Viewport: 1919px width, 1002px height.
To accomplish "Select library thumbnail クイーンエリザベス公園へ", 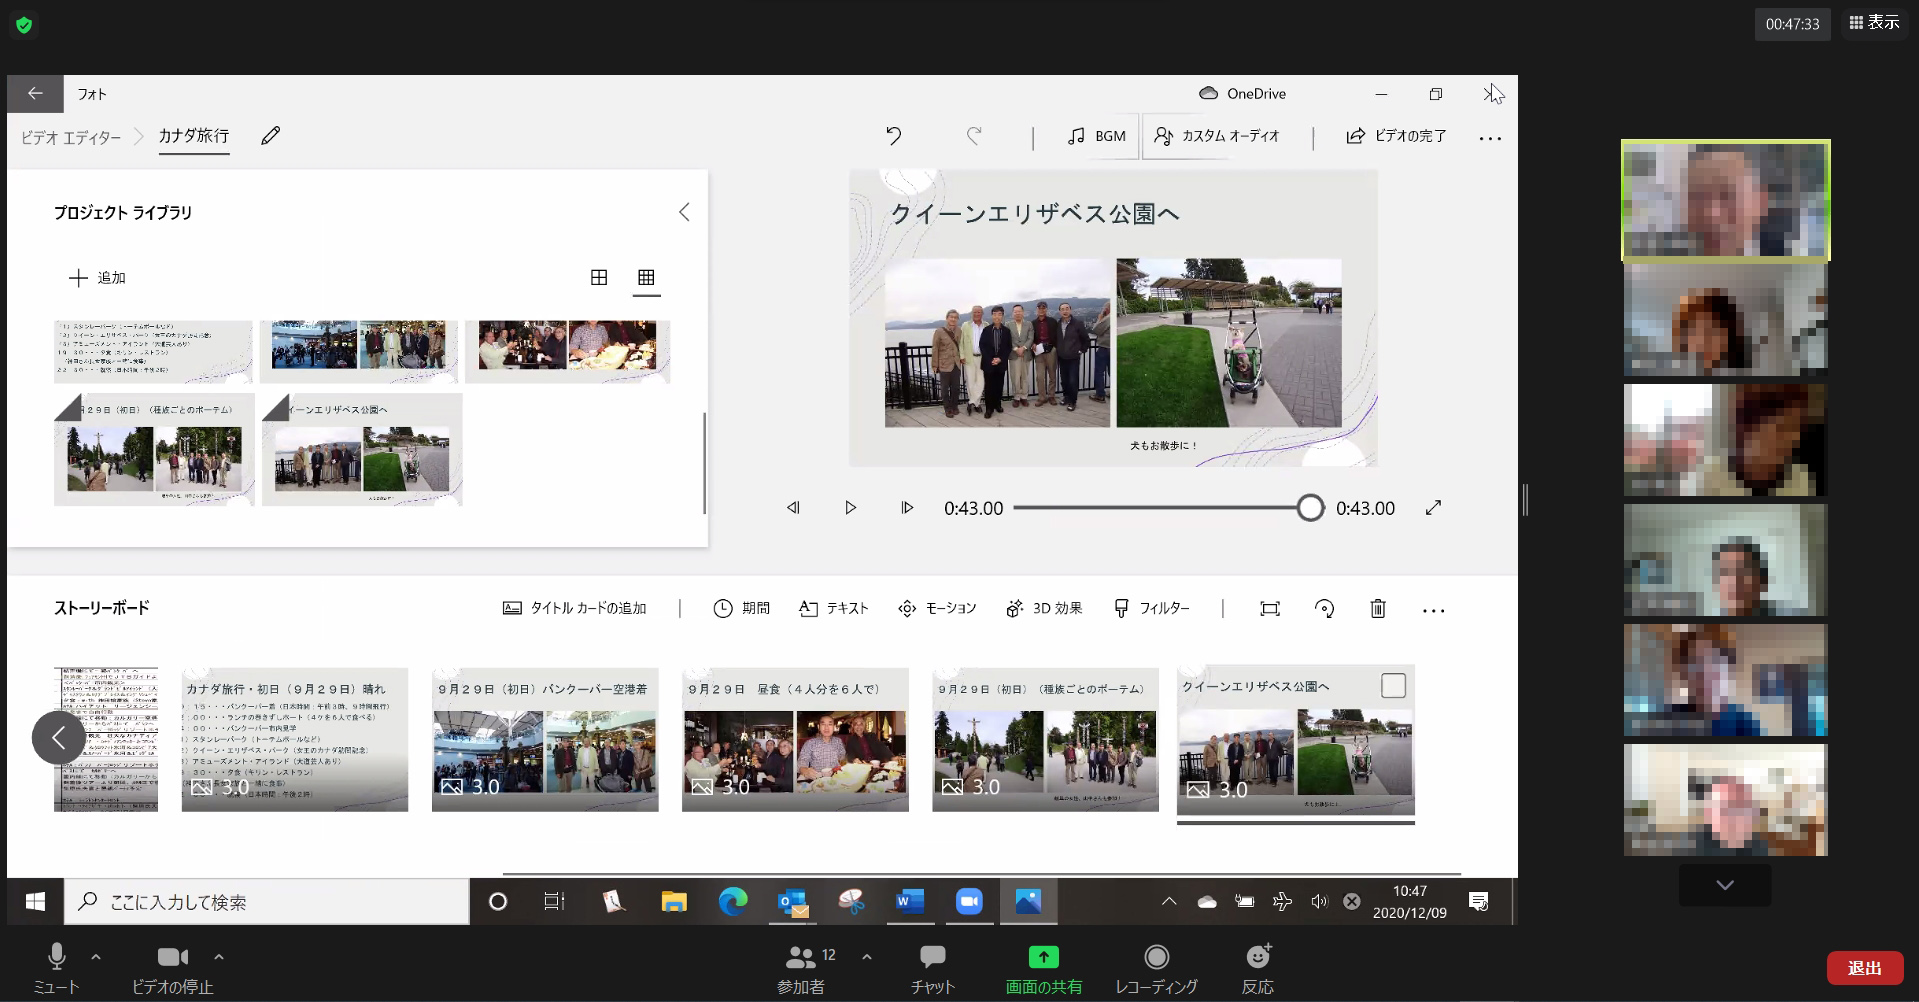I will tap(362, 449).
